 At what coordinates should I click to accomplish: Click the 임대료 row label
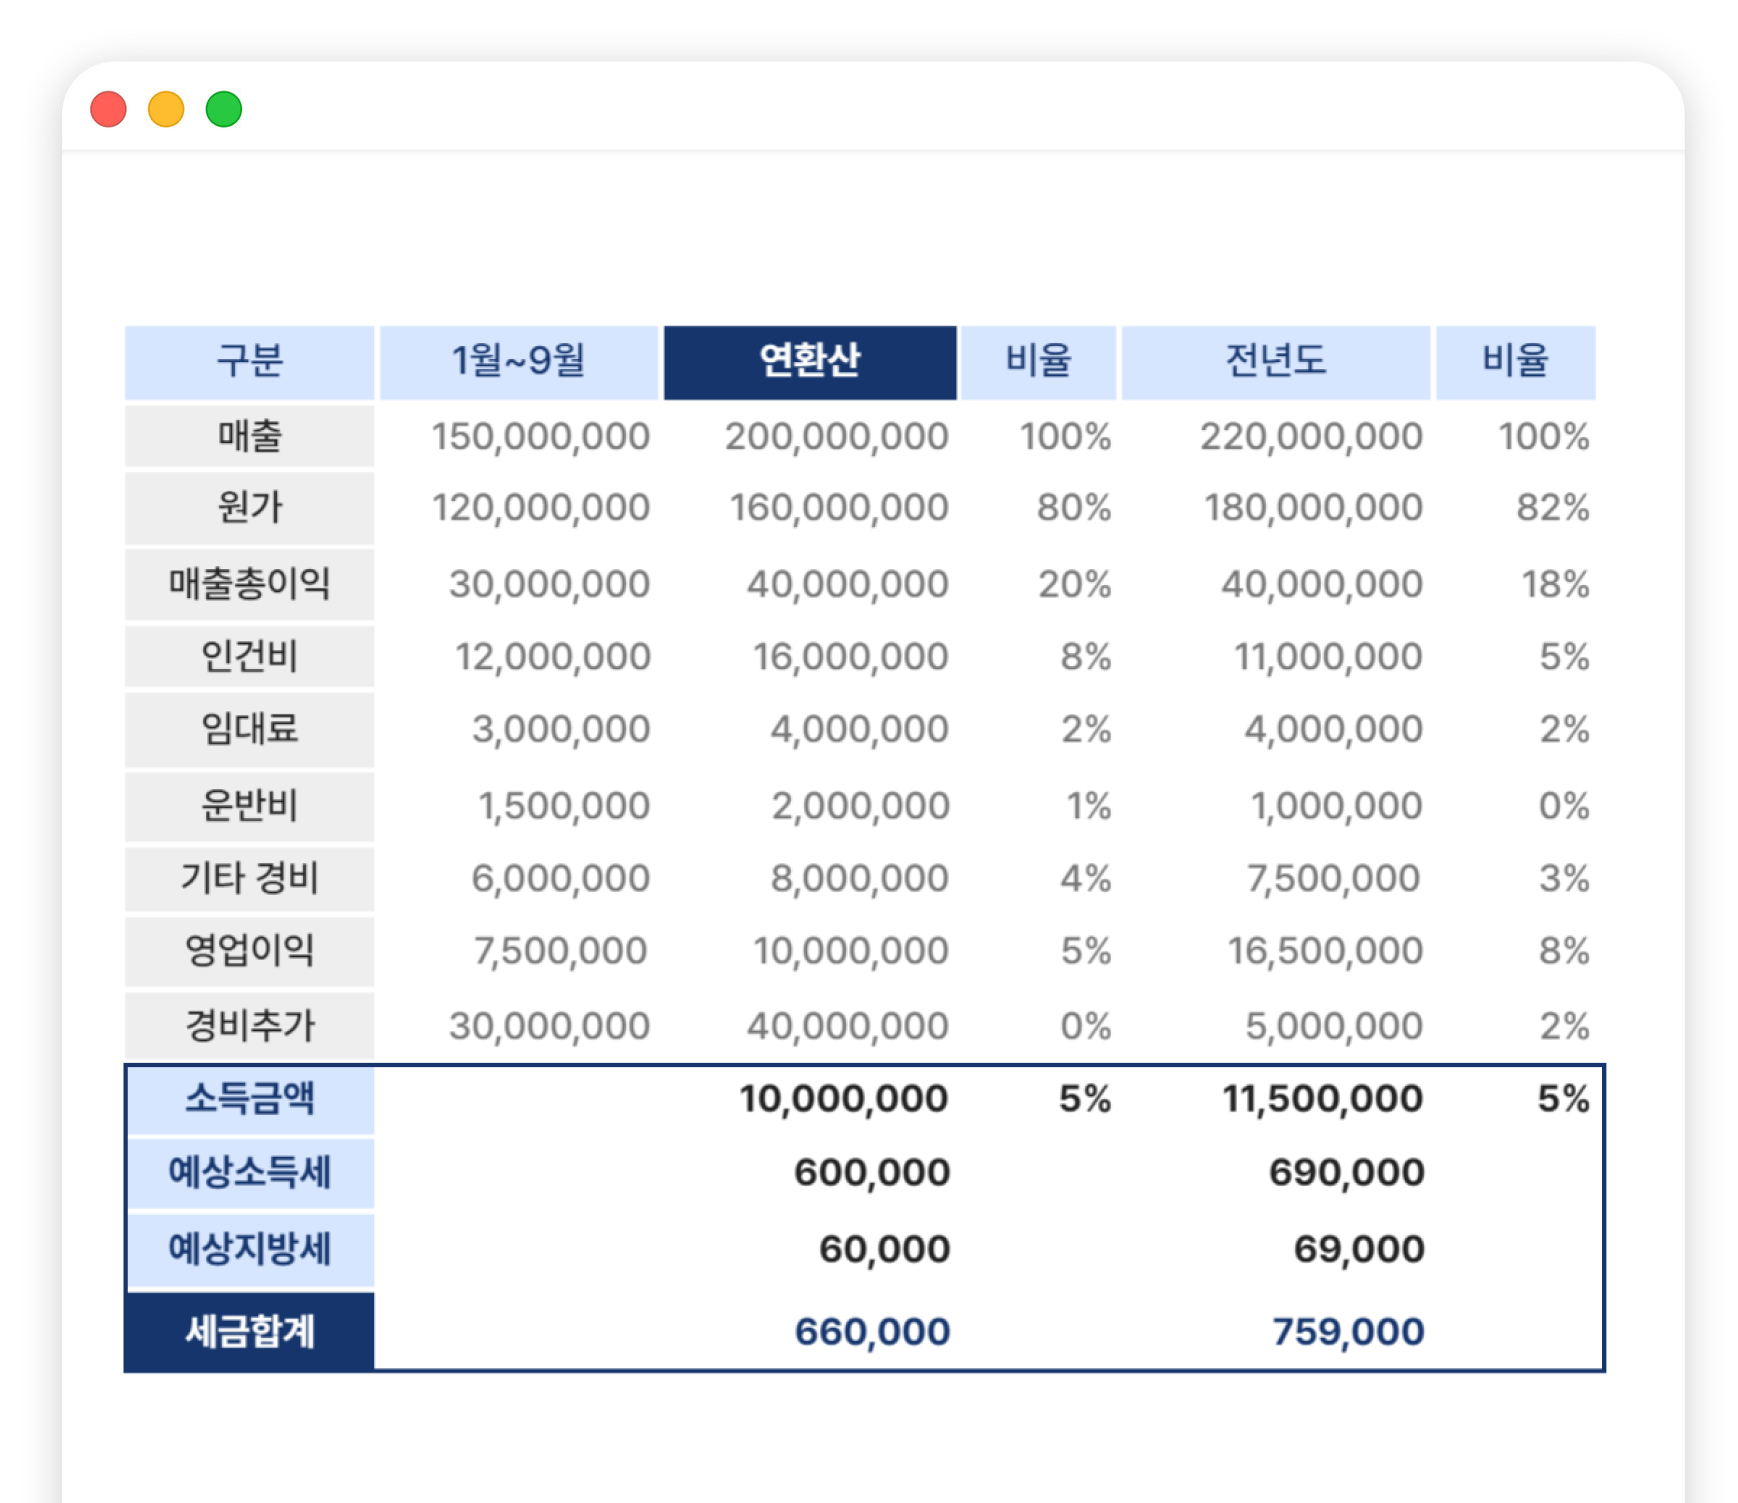tap(250, 729)
